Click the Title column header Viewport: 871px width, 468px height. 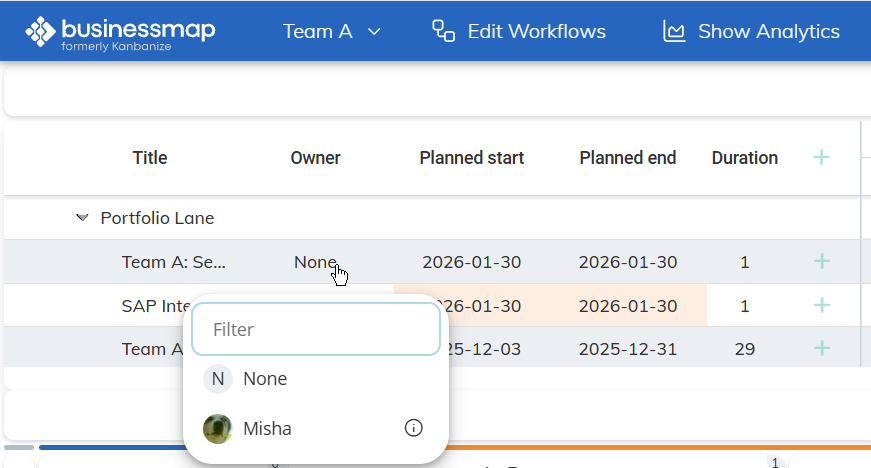pos(150,158)
